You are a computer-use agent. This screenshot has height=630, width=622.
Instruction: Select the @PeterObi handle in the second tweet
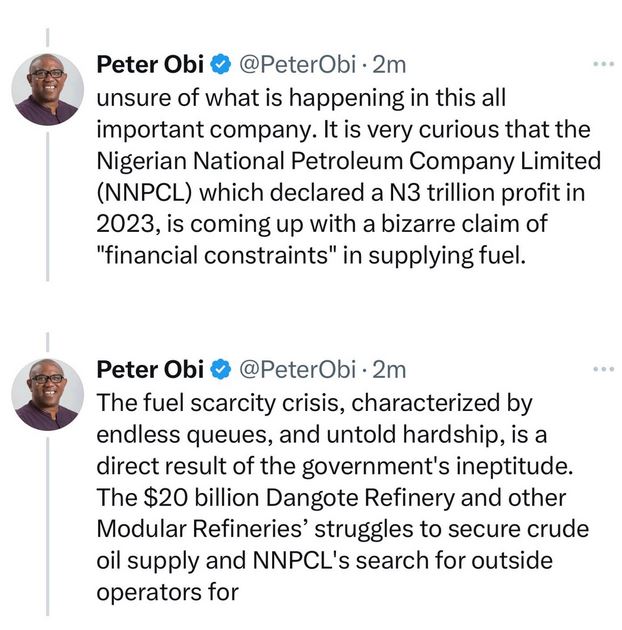tap(296, 370)
